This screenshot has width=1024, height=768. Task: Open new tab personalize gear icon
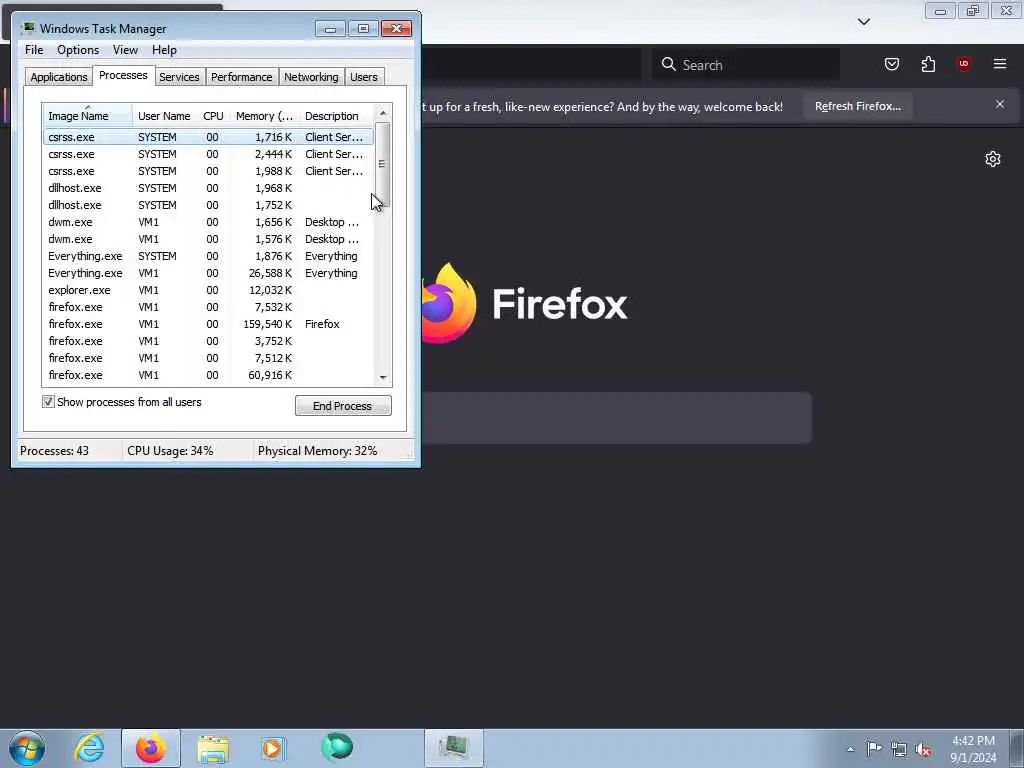click(x=993, y=159)
